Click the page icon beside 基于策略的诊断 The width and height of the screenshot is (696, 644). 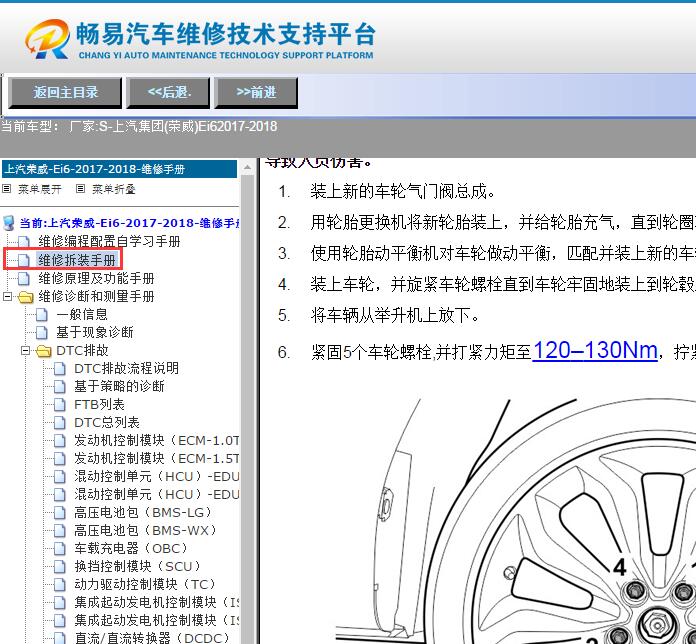click(59, 387)
